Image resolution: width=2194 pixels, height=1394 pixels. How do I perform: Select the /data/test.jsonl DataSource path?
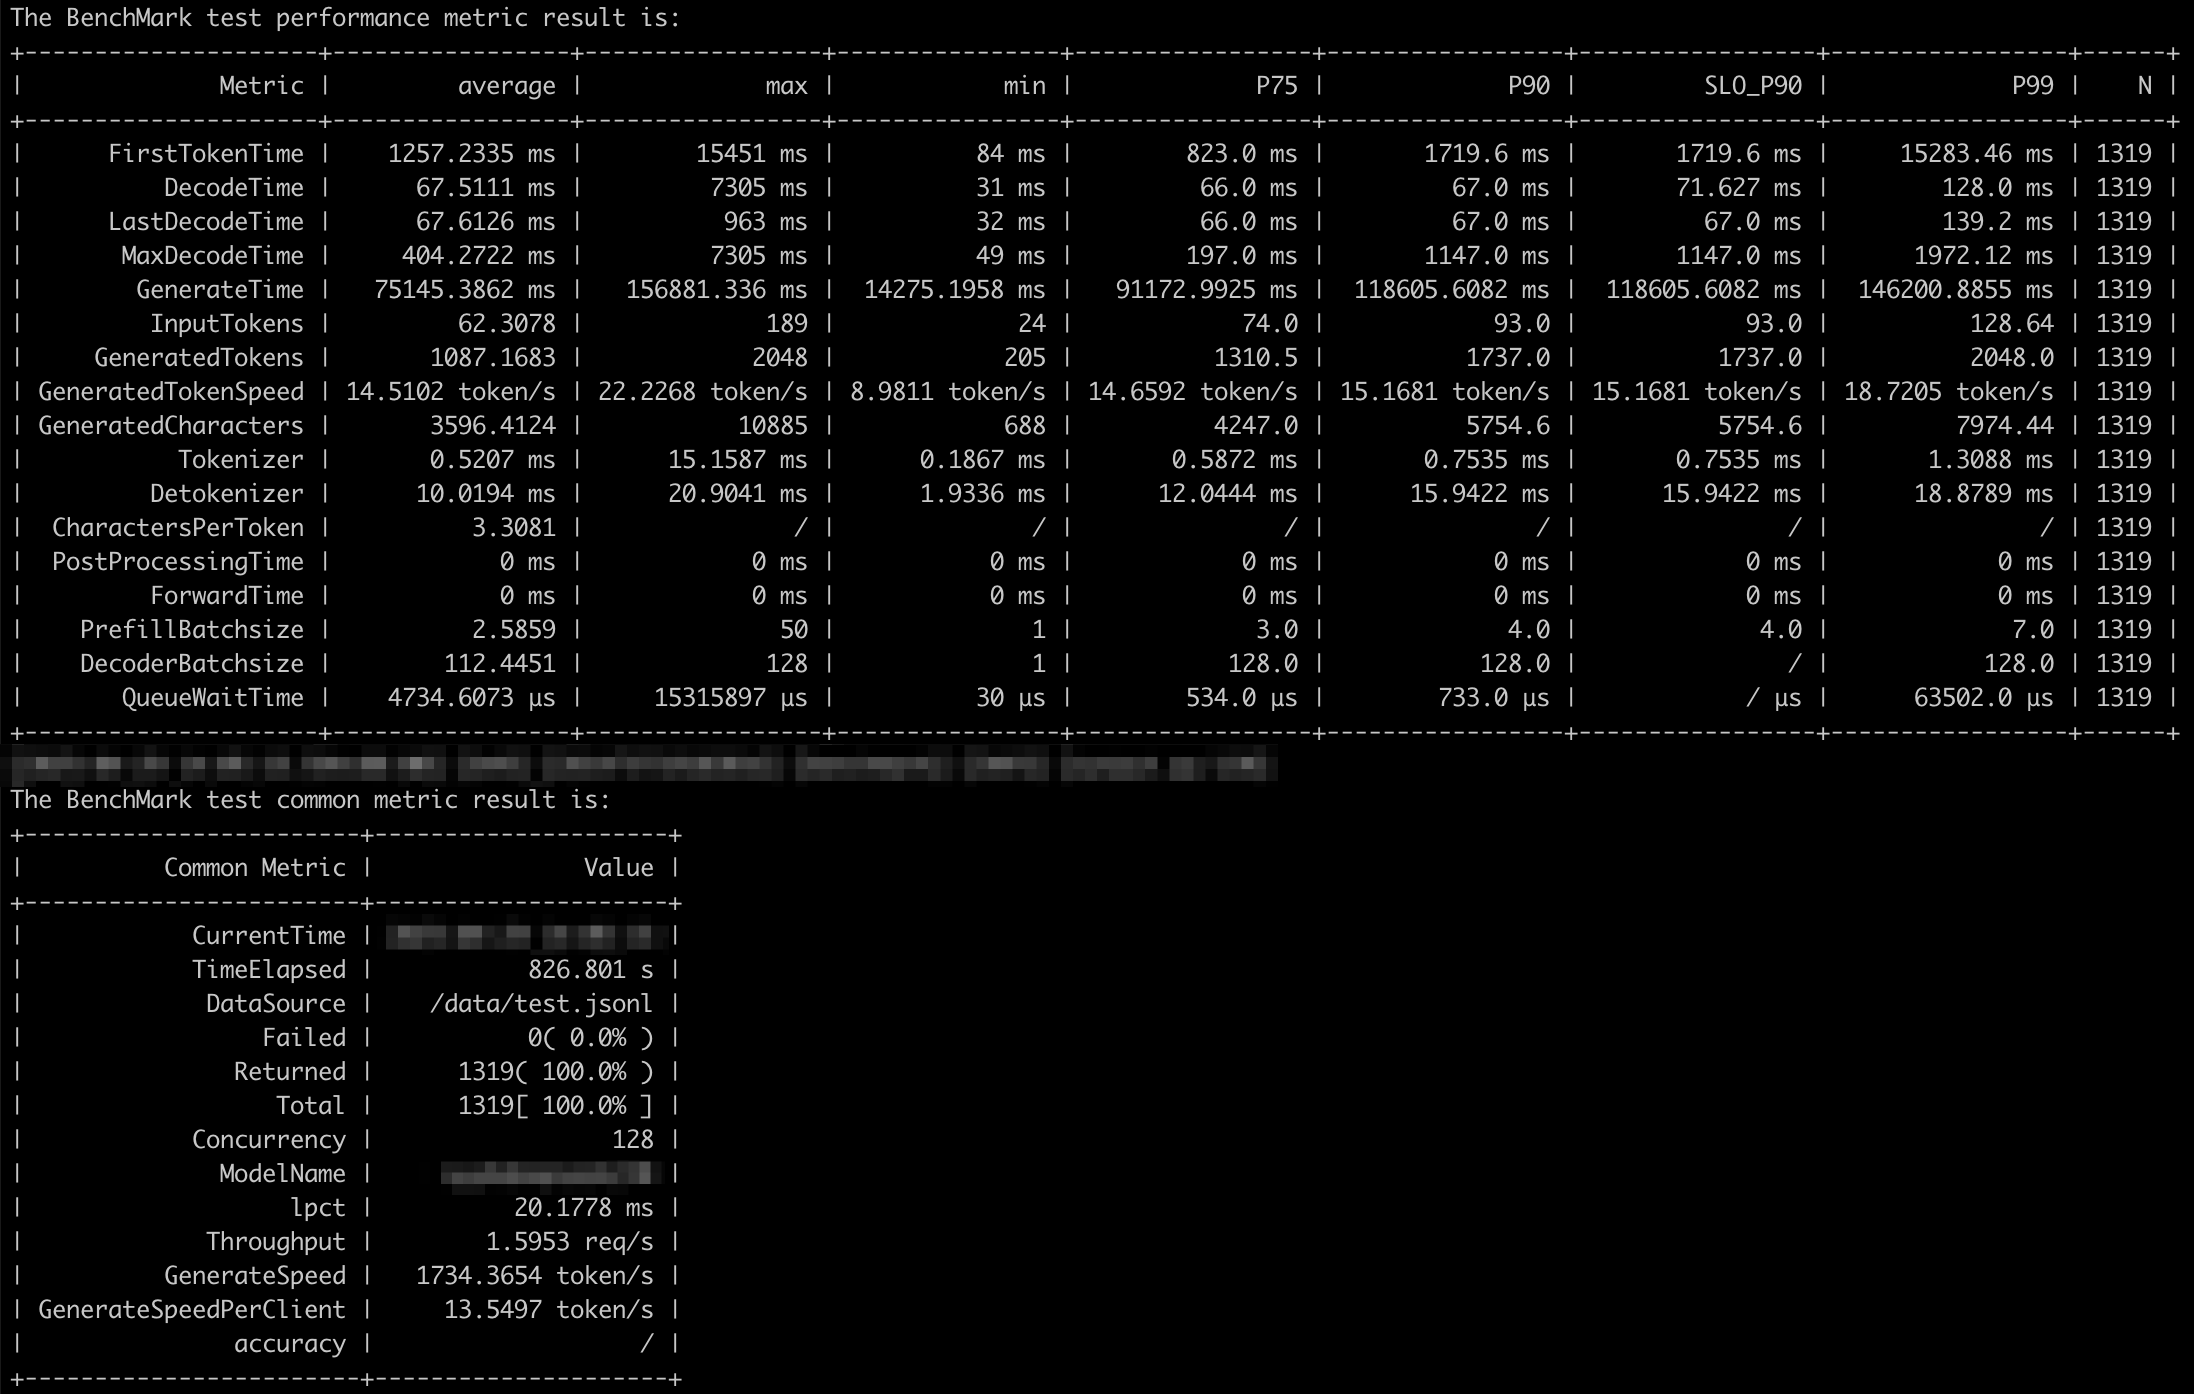541,1004
